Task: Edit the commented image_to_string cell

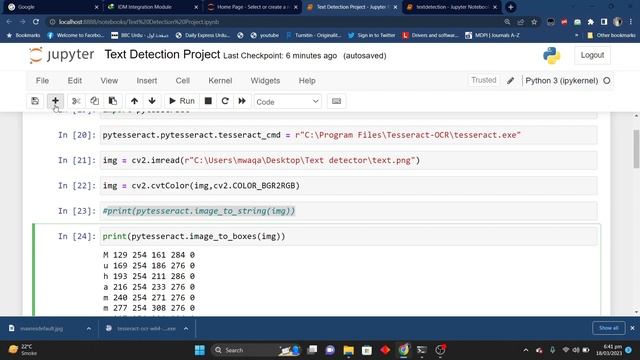Action: 349,211
